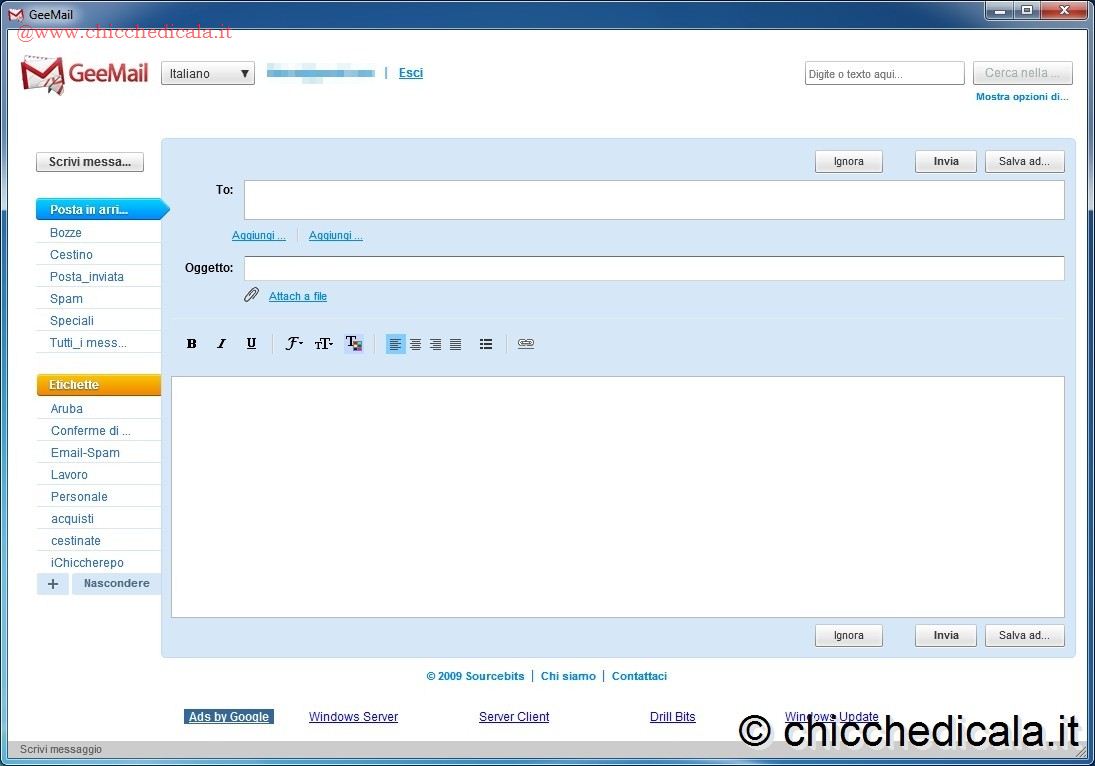Viewport: 1095px width, 766px height.
Task: Open the text color picker
Action: [353, 344]
